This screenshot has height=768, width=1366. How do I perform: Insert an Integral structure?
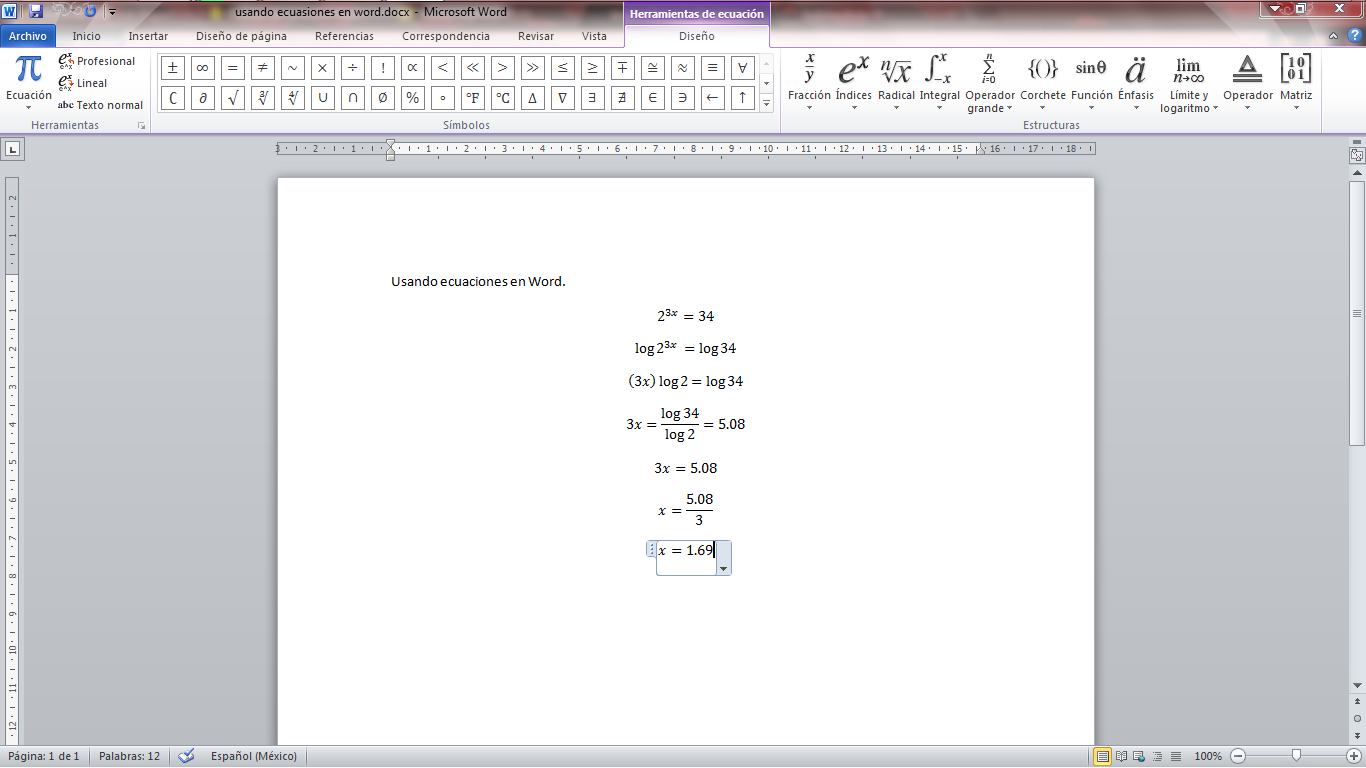click(938, 80)
